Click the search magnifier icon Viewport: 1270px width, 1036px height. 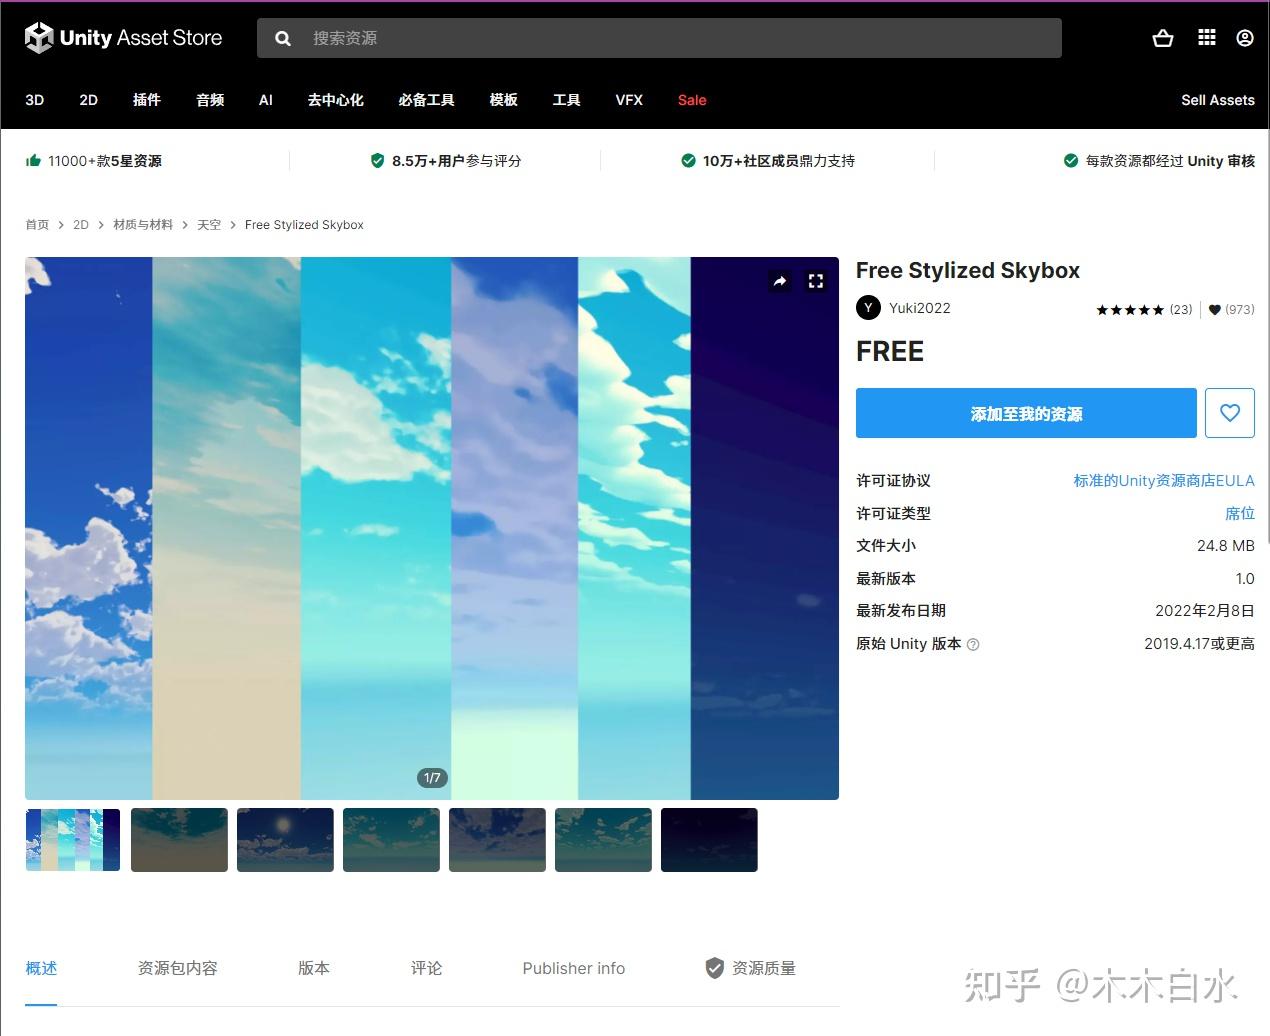coord(282,37)
